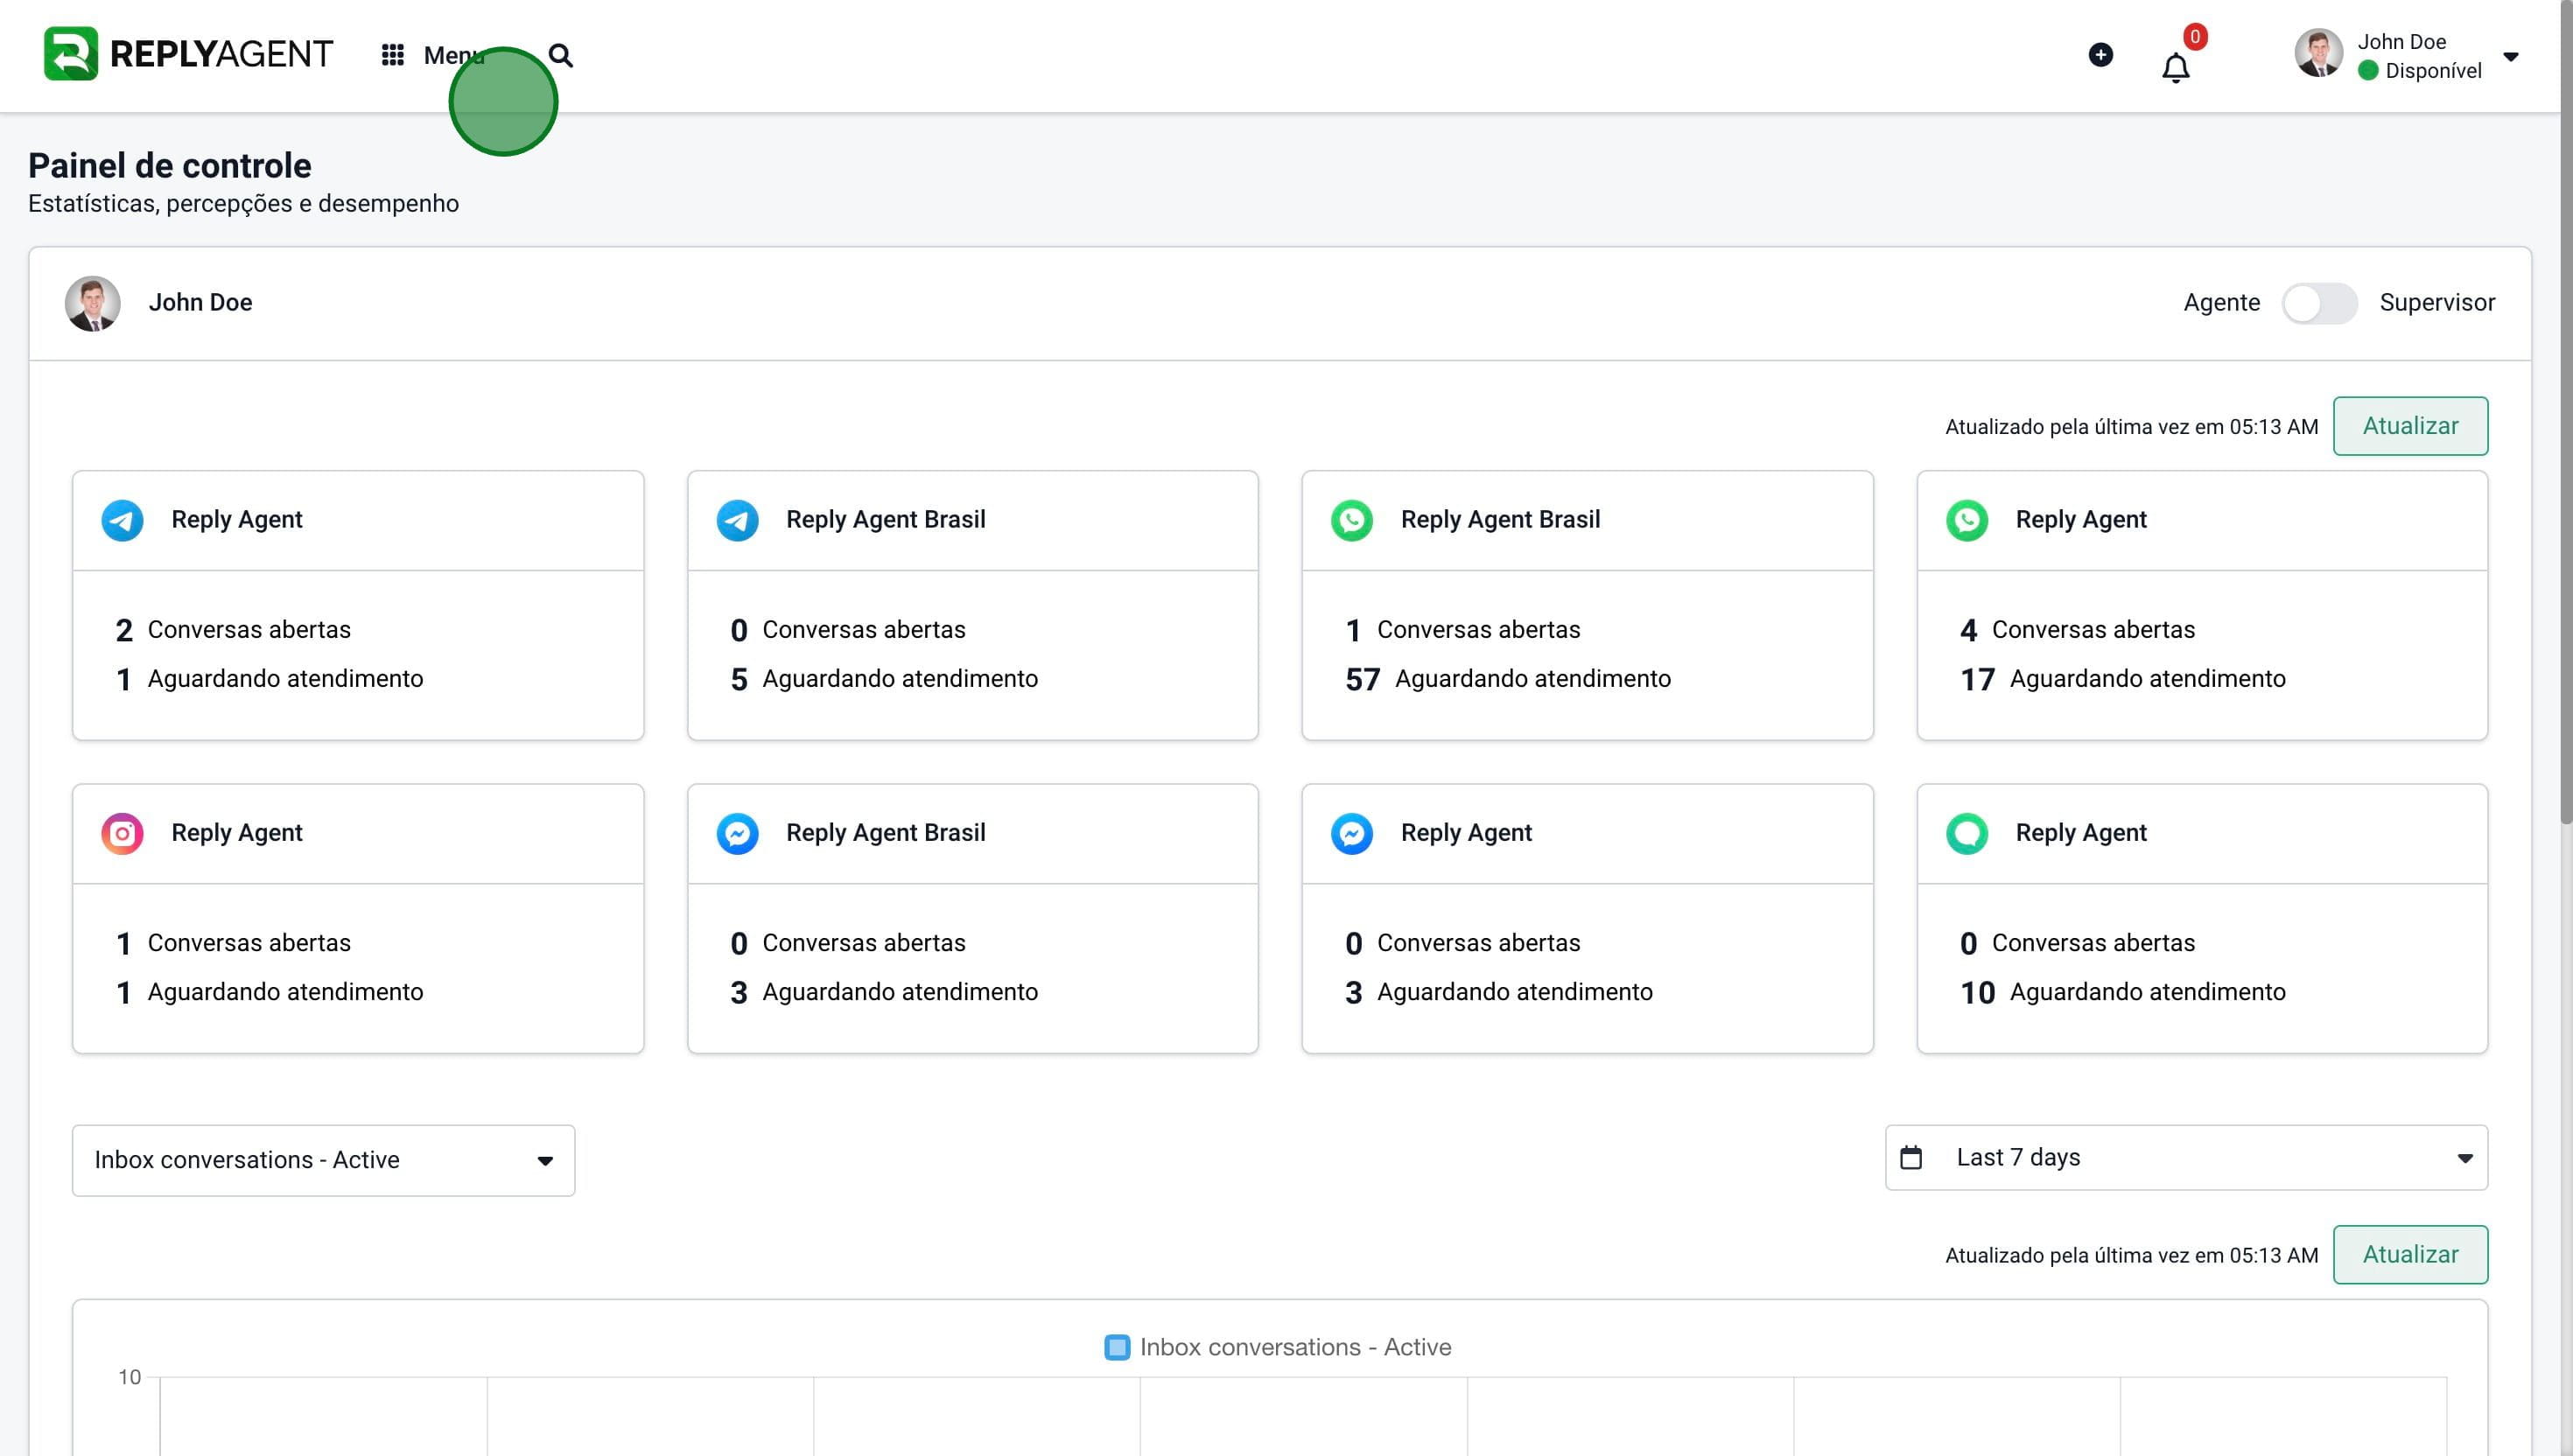Image resolution: width=2573 pixels, height=1456 pixels.
Task: Expand the user profile dropdown arrow
Action: point(2511,57)
